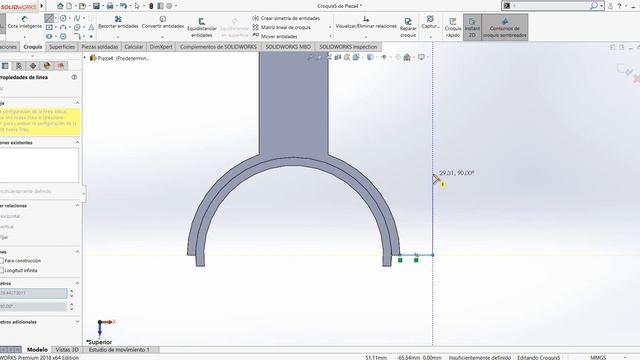Switch to the Superficies tab
Image resolution: width=640 pixels, height=360 pixels.
point(62,47)
